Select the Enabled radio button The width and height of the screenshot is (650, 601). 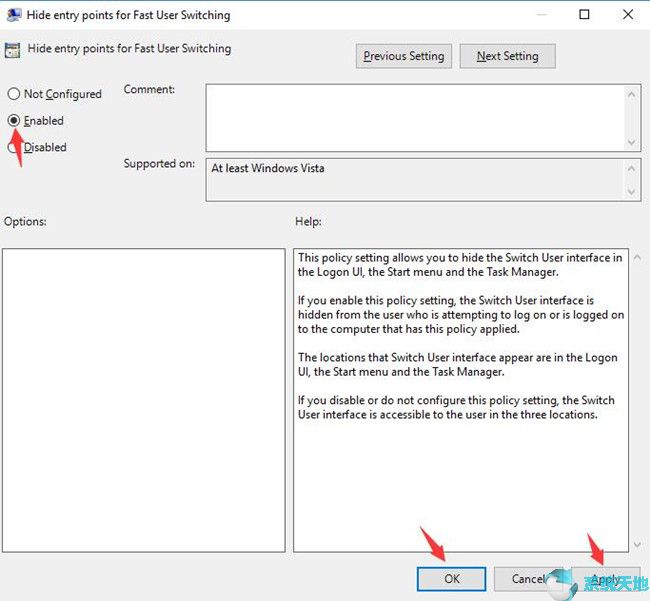pyautogui.click(x=14, y=120)
